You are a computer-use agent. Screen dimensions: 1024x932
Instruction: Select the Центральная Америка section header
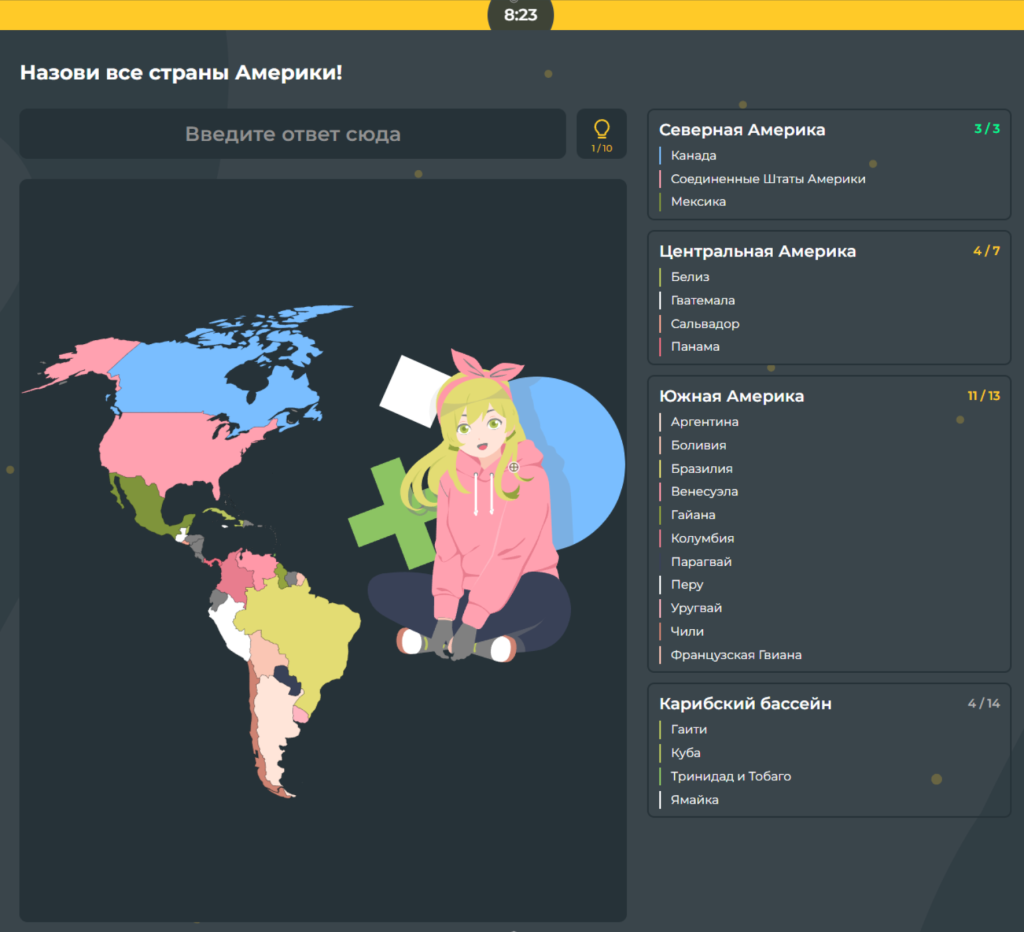click(757, 251)
